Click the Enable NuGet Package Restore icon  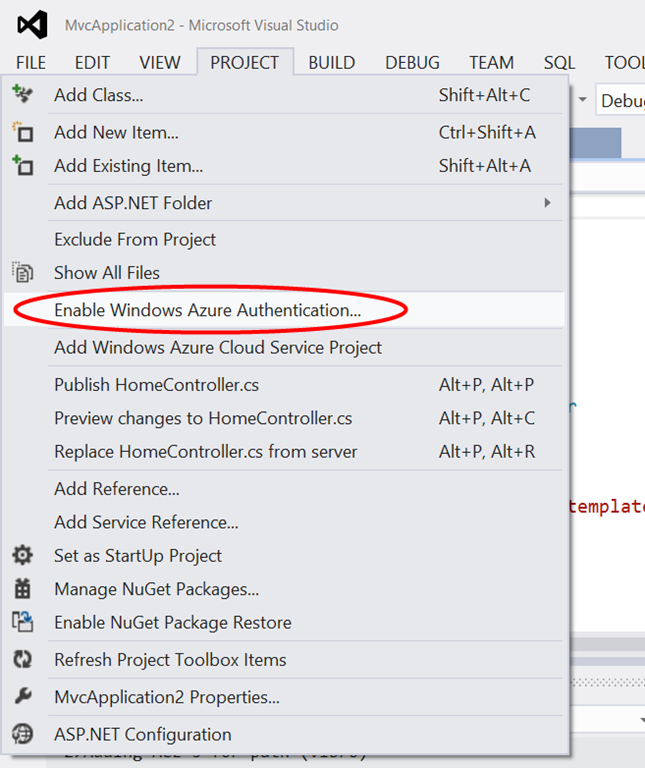coord(23,622)
